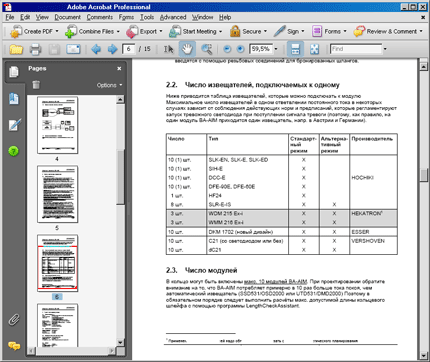
Task: Open the Tools menu
Action: tap(147, 17)
